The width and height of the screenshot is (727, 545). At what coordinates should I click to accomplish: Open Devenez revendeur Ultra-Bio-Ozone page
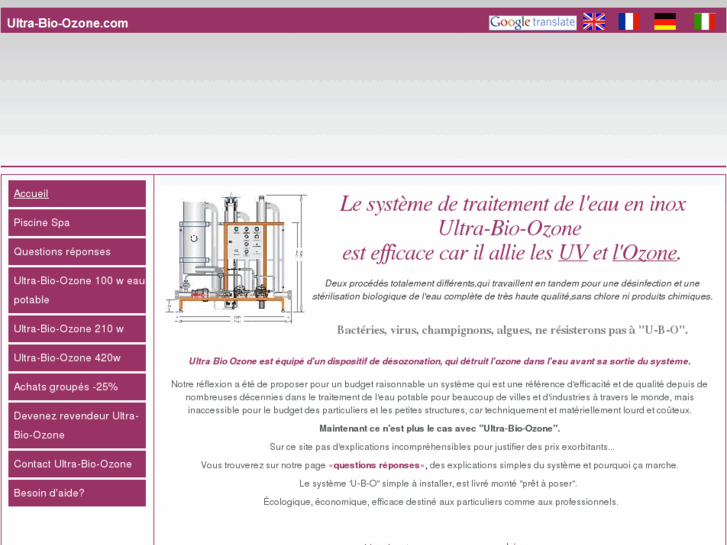tap(77, 425)
